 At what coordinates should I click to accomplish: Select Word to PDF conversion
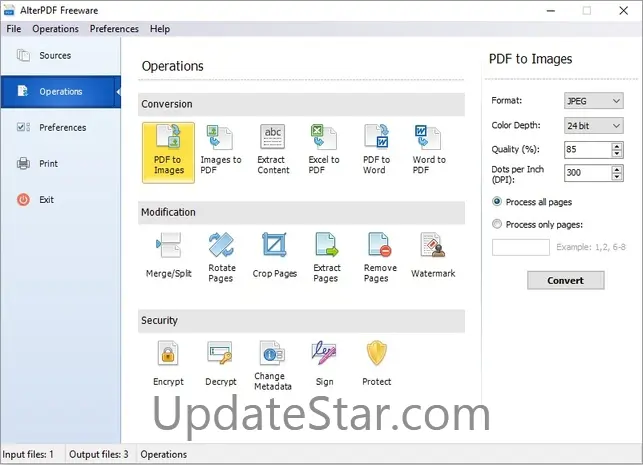pyautogui.click(x=429, y=150)
